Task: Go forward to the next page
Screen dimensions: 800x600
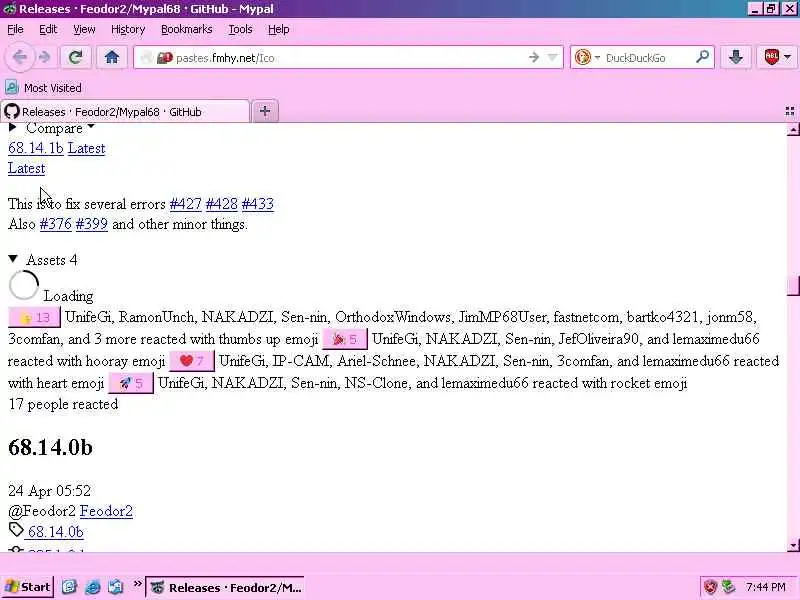Action: tap(45, 57)
